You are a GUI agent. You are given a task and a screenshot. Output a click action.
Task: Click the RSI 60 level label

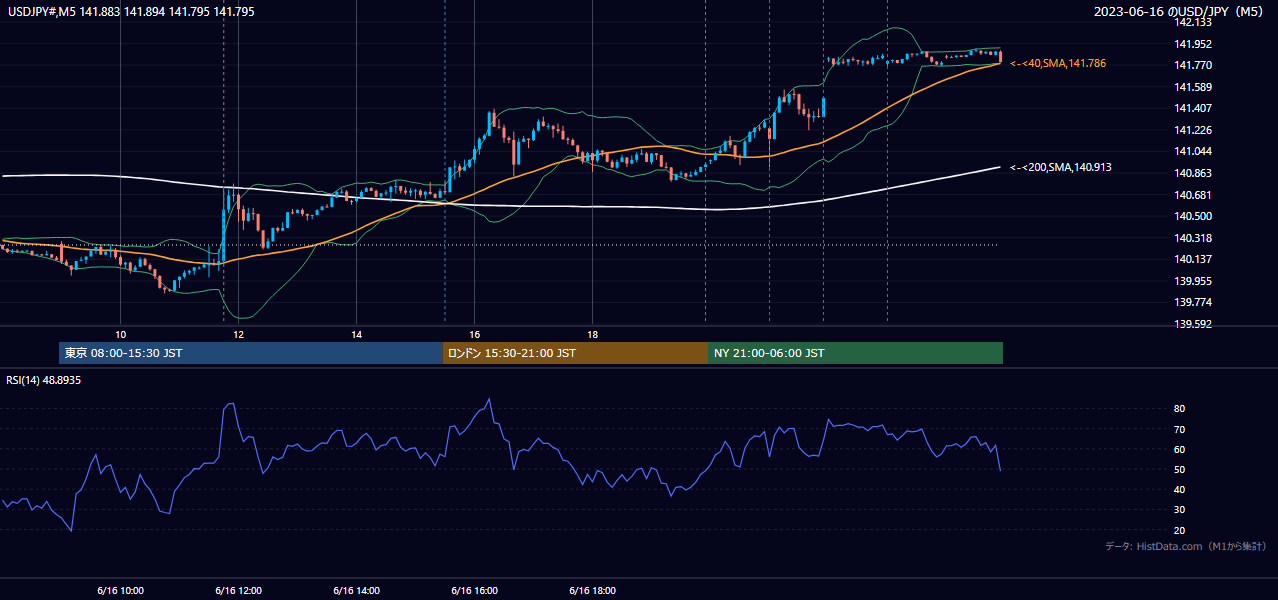pyautogui.click(x=1179, y=450)
